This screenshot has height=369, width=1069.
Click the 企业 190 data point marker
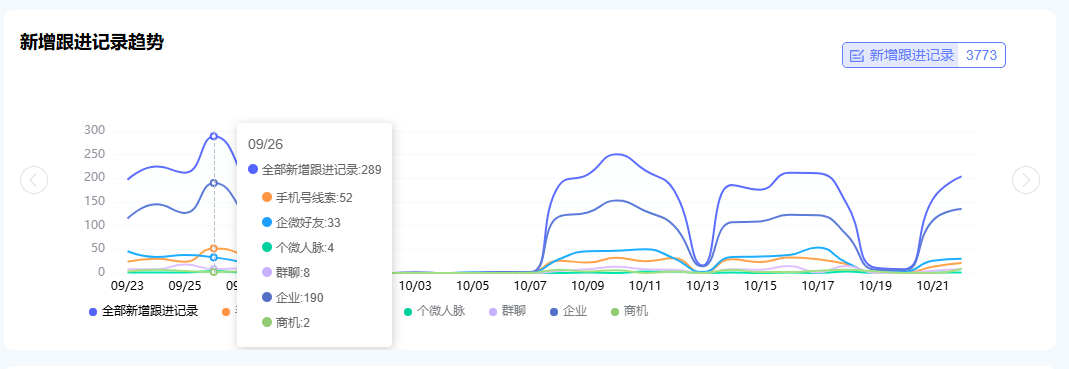[x=214, y=183]
